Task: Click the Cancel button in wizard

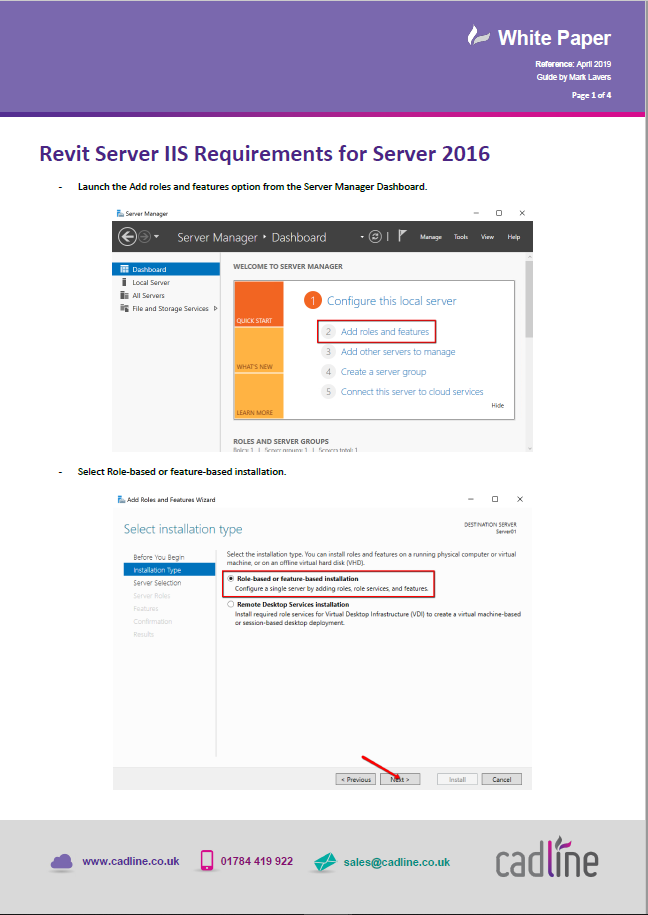Action: [x=501, y=779]
